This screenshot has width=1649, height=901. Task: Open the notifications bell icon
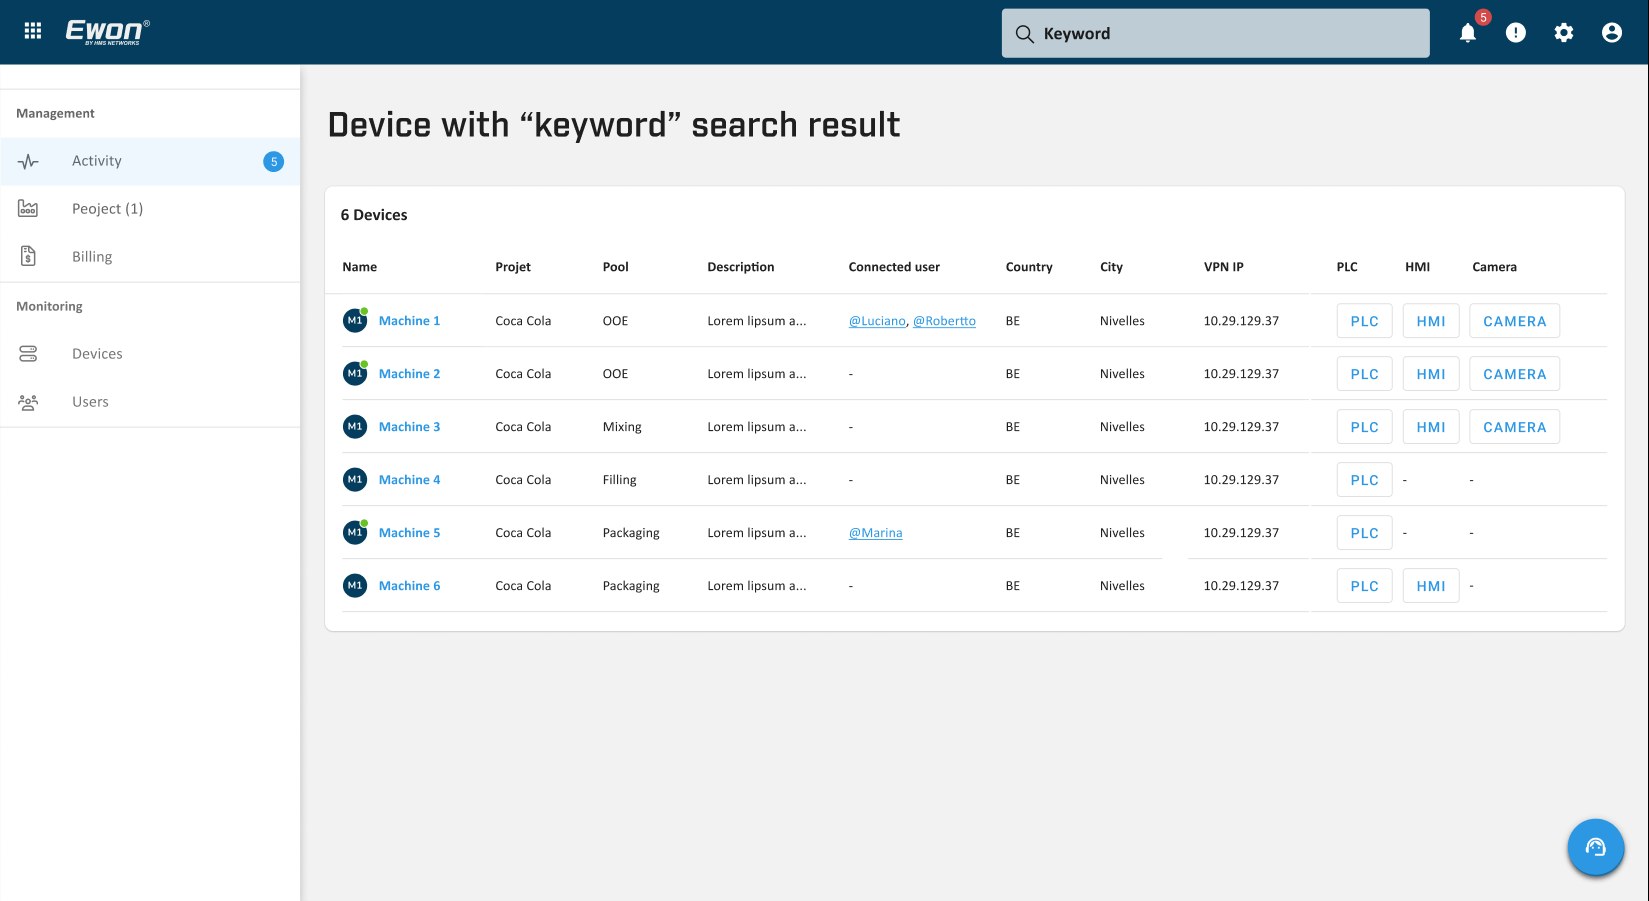pyautogui.click(x=1468, y=33)
